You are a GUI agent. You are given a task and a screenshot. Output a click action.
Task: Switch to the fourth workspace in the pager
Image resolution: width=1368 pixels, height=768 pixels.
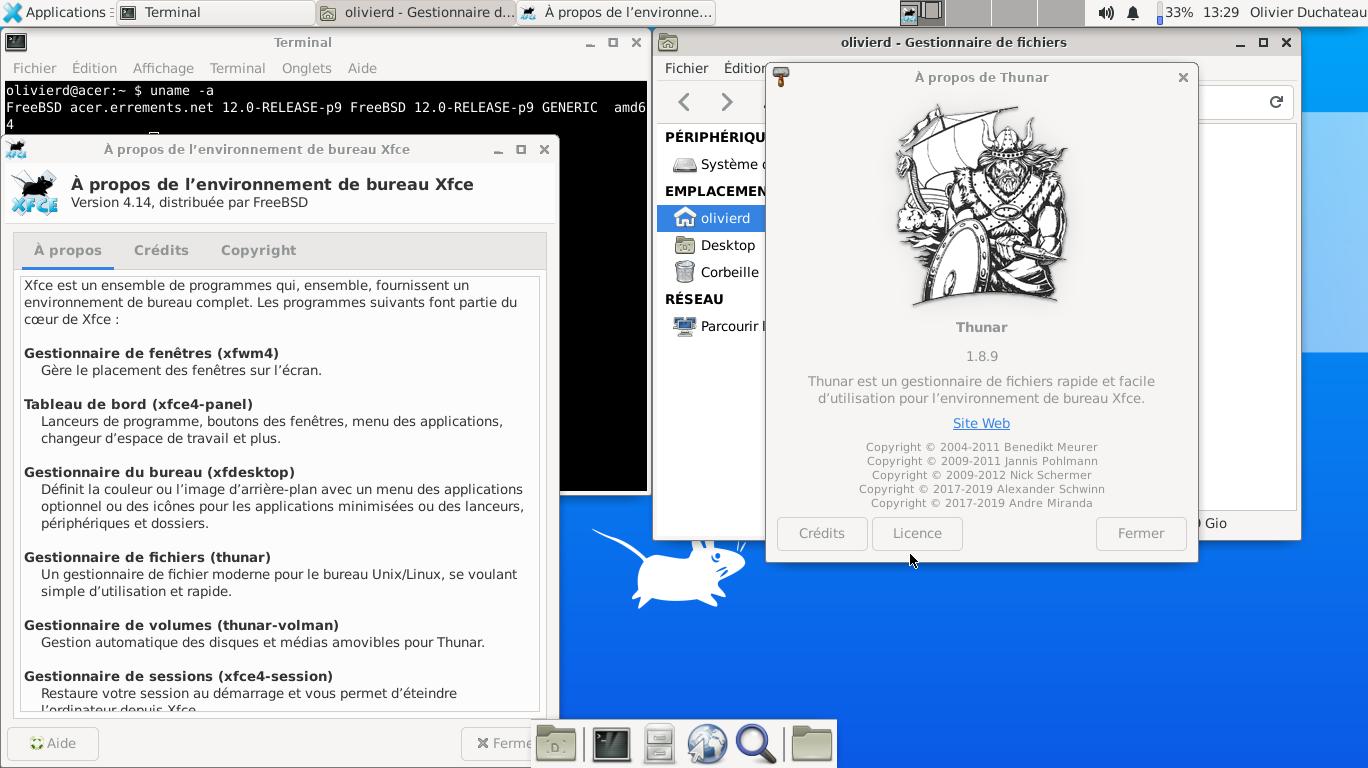click(1061, 12)
